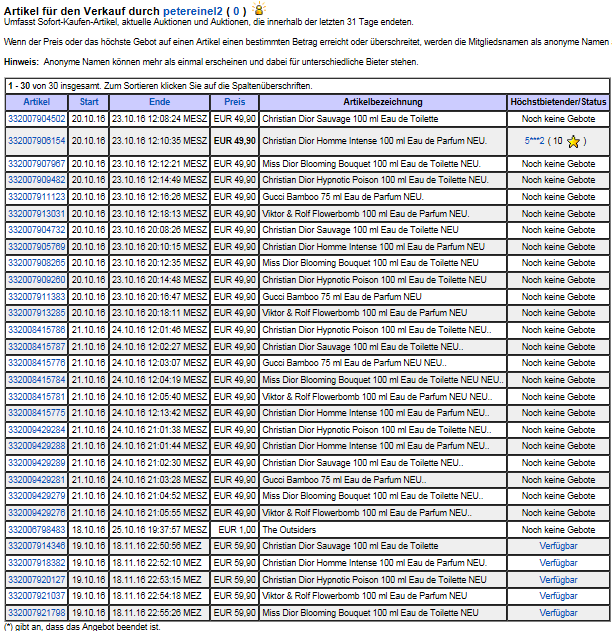
Task: Open item number 332007920127
Action: click(37, 579)
